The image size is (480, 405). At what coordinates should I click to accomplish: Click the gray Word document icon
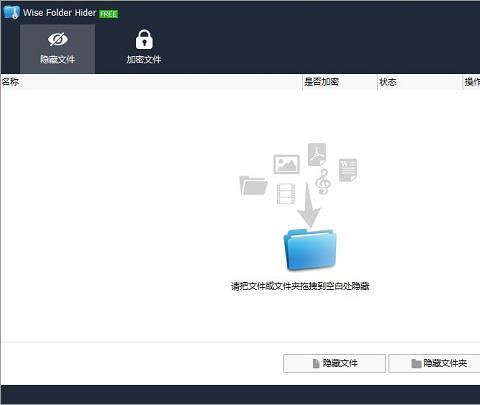point(348,170)
